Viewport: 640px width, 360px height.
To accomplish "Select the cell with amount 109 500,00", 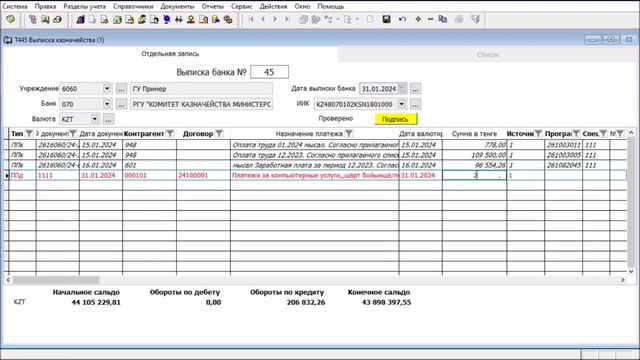I will [475, 155].
